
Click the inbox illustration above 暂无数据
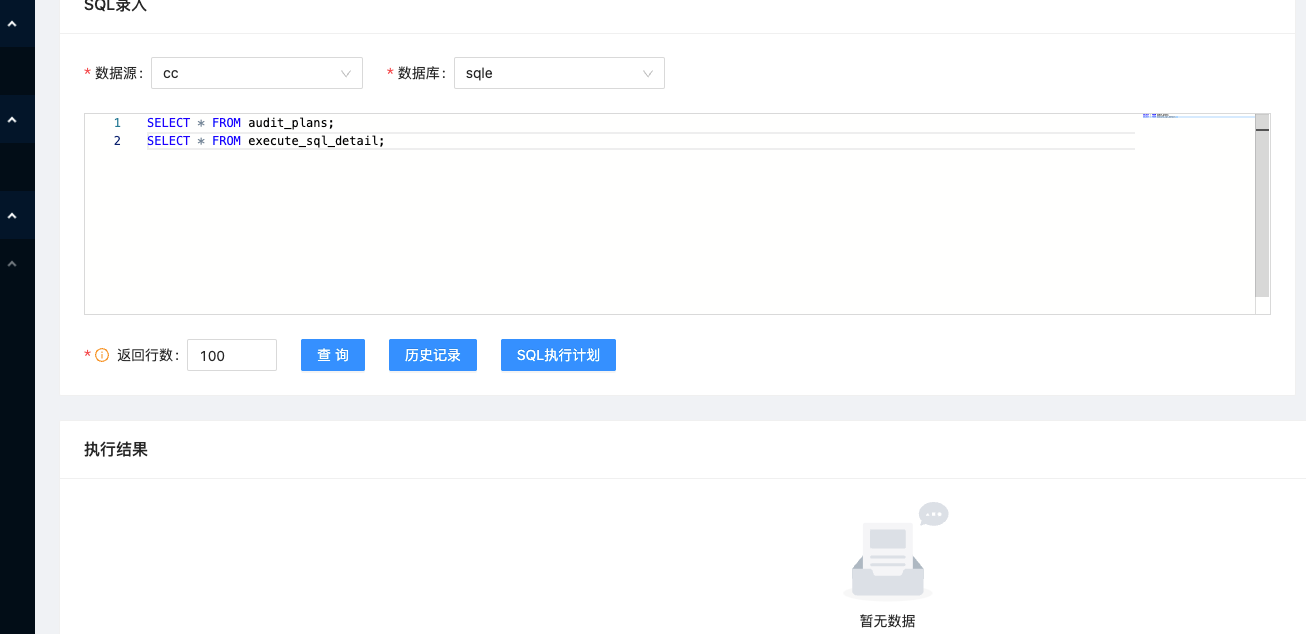(x=888, y=557)
